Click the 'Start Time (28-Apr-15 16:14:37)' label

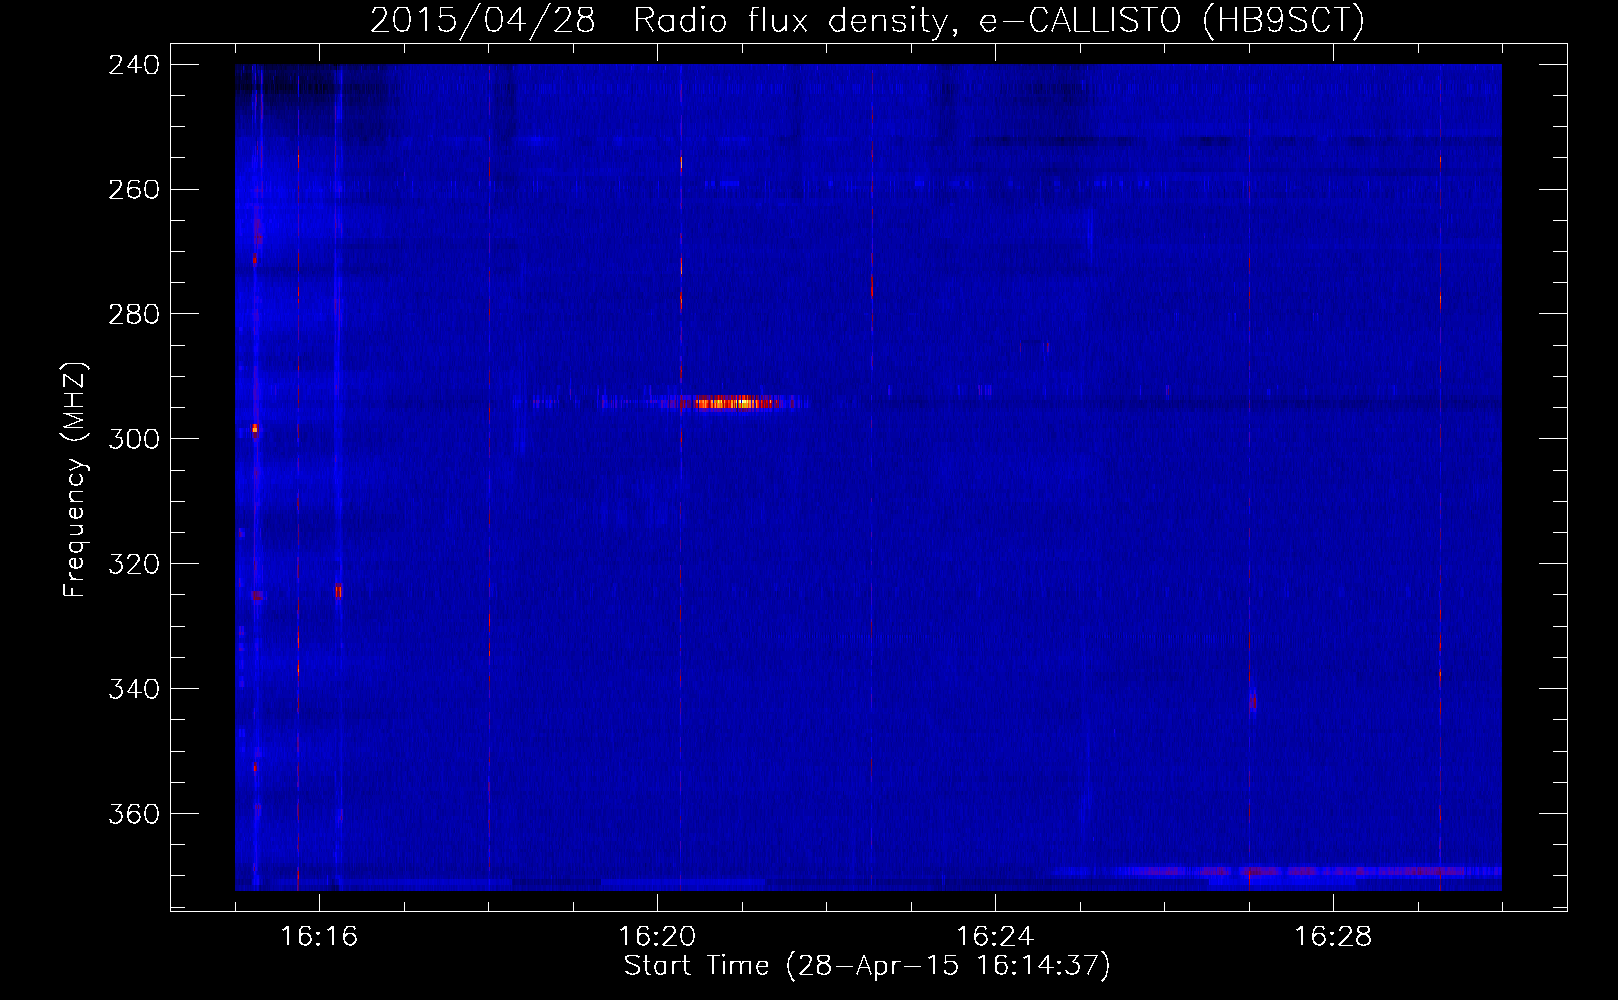867,966
